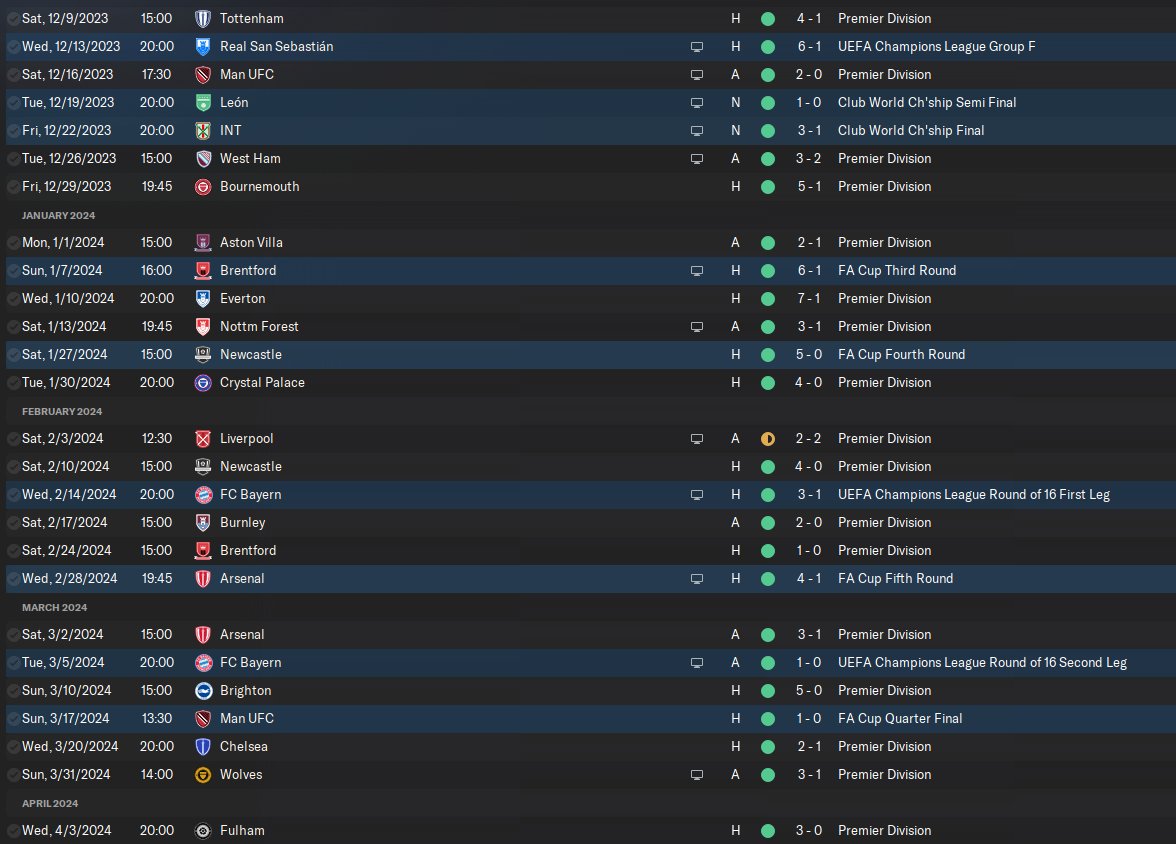
Task: Click the Tottenham club badge icon
Action: click(202, 19)
